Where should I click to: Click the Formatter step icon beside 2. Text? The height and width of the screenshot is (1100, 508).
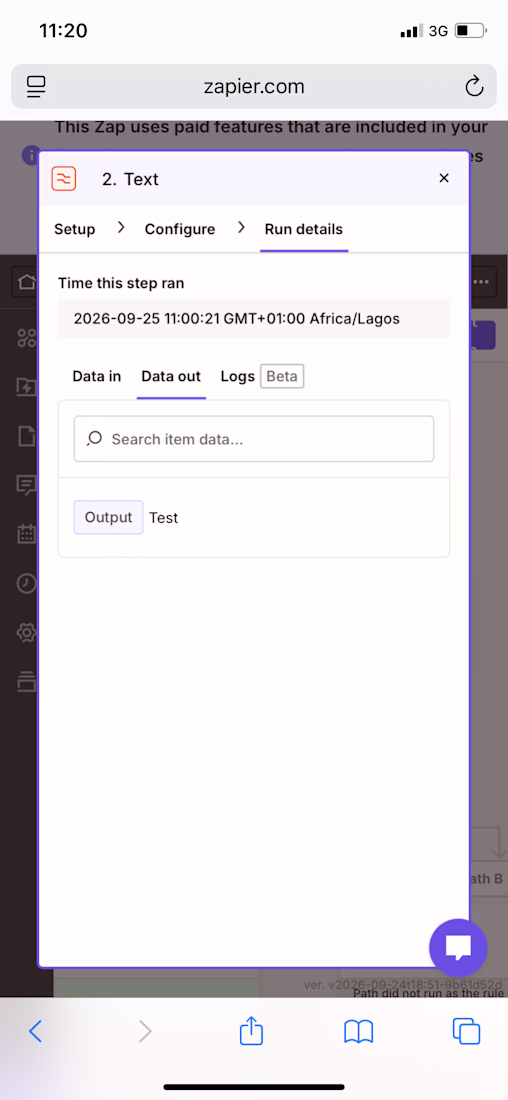[64, 179]
